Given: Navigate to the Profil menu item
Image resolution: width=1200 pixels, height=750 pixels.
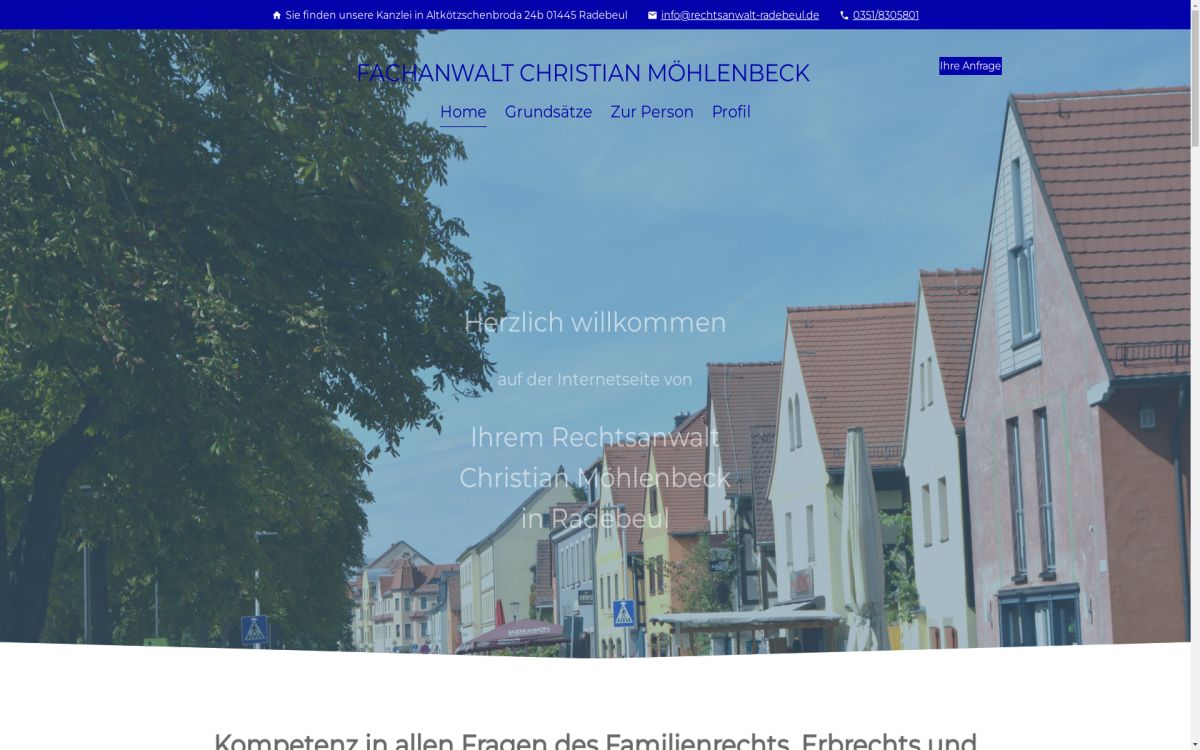Looking at the screenshot, I should (731, 112).
